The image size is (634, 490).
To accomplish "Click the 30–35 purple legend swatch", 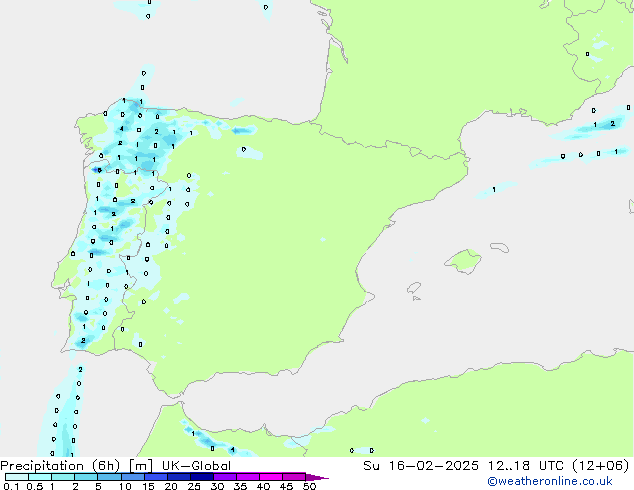I will coord(225,477).
